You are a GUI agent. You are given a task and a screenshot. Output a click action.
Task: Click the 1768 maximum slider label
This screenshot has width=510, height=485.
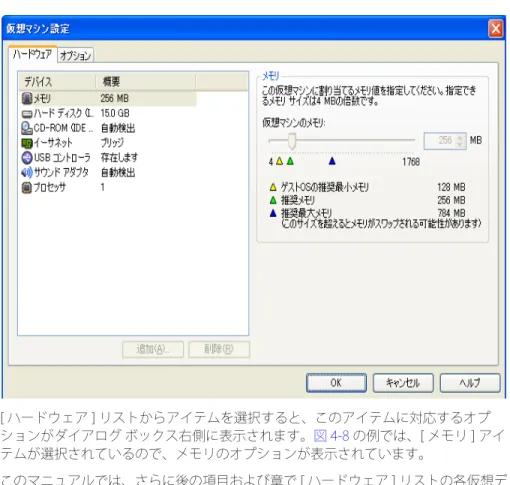coord(411,162)
